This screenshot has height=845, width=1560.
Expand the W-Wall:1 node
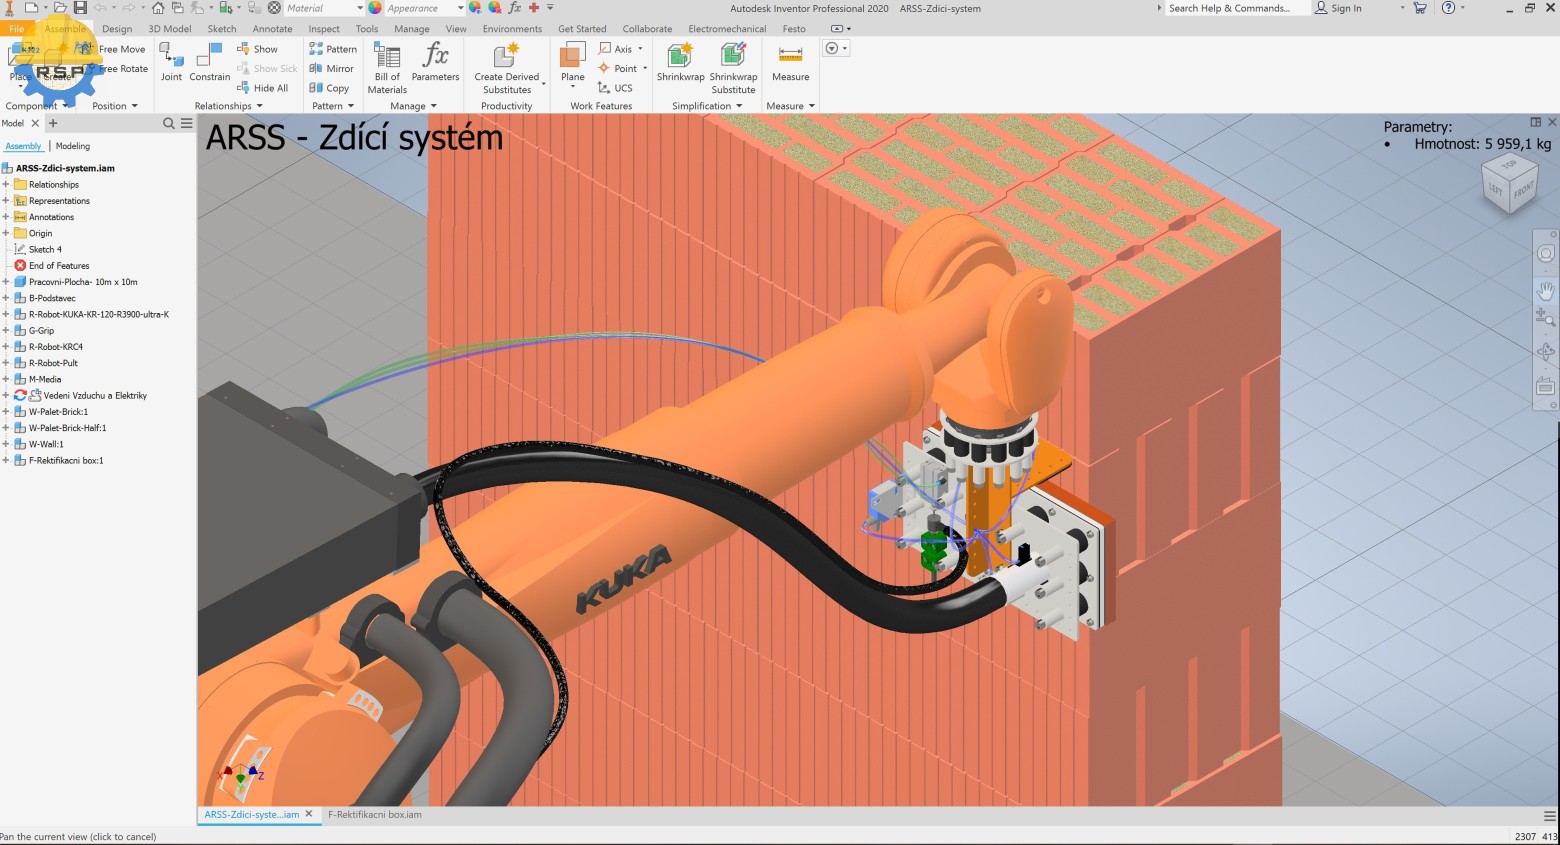coord(6,444)
